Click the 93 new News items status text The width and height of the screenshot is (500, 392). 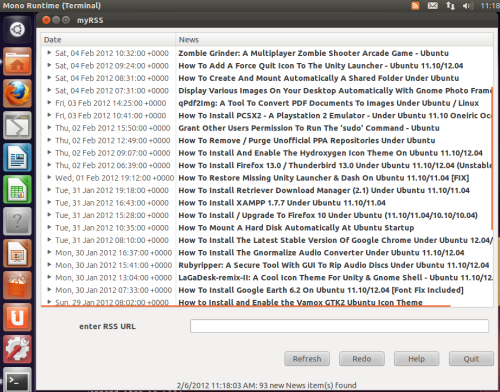click(x=267, y=385)
